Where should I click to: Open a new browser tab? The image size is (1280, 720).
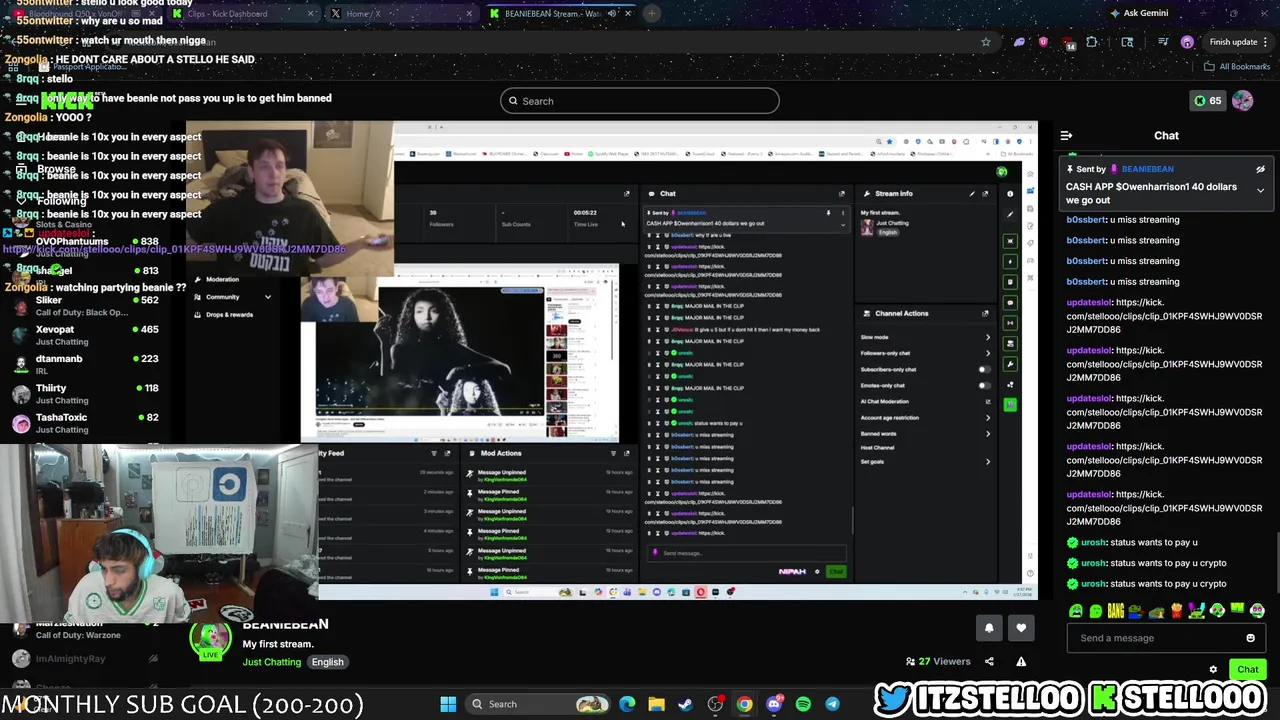tap(651, 14)
